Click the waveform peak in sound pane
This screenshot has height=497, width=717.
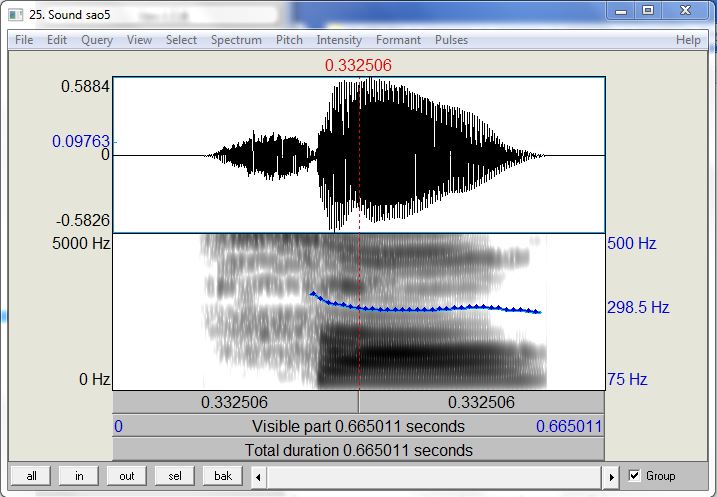click(x=370, y=80)
